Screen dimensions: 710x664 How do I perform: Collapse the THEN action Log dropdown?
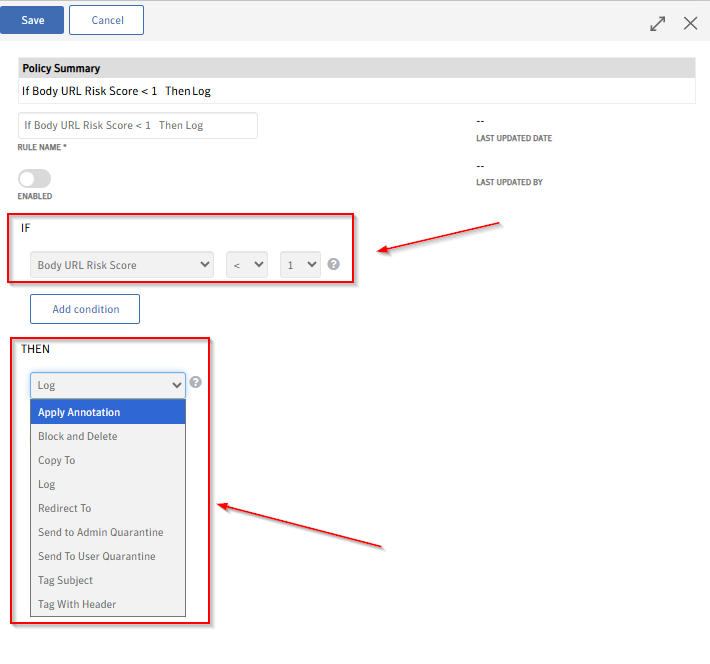[x=108, y=385]
